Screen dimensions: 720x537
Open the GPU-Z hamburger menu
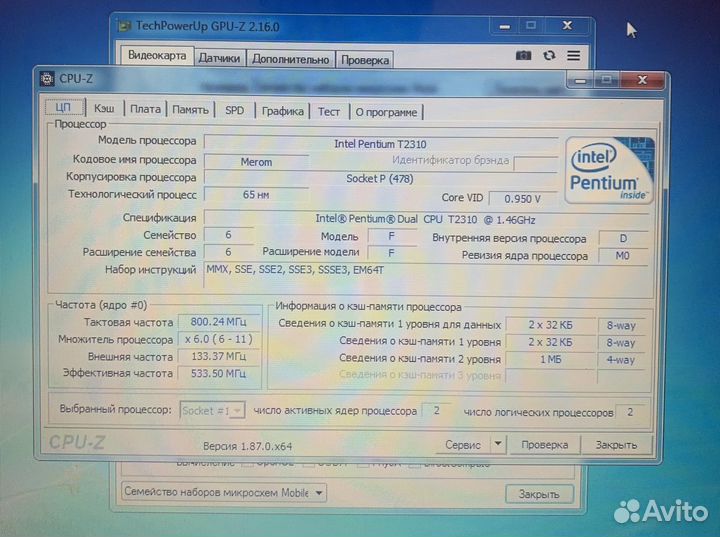tap(574, 56)
